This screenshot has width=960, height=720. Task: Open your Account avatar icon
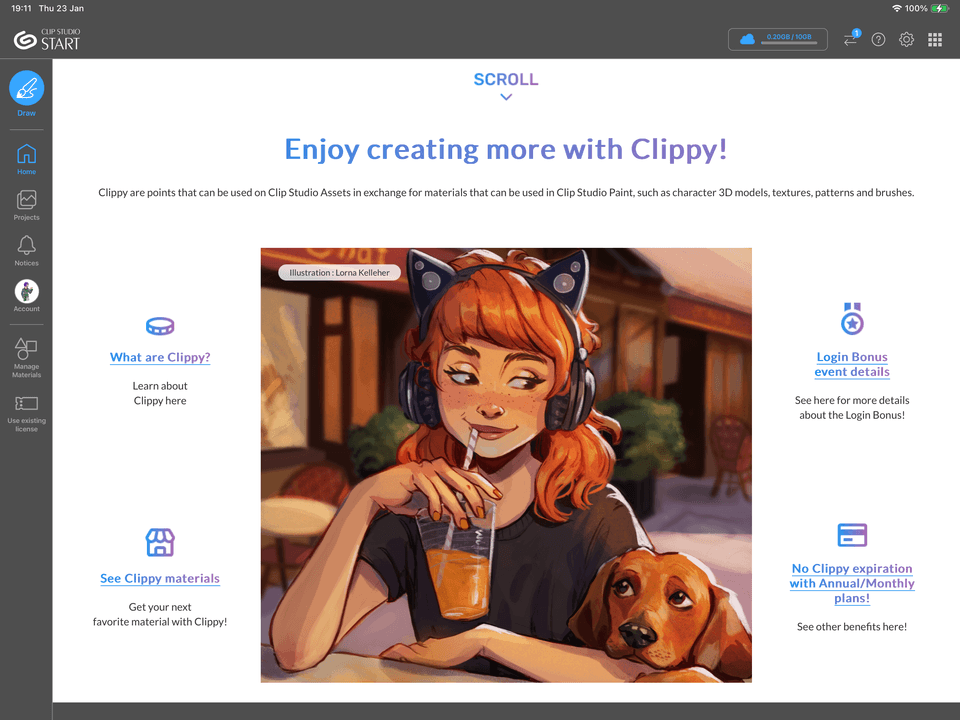(26, 293)
